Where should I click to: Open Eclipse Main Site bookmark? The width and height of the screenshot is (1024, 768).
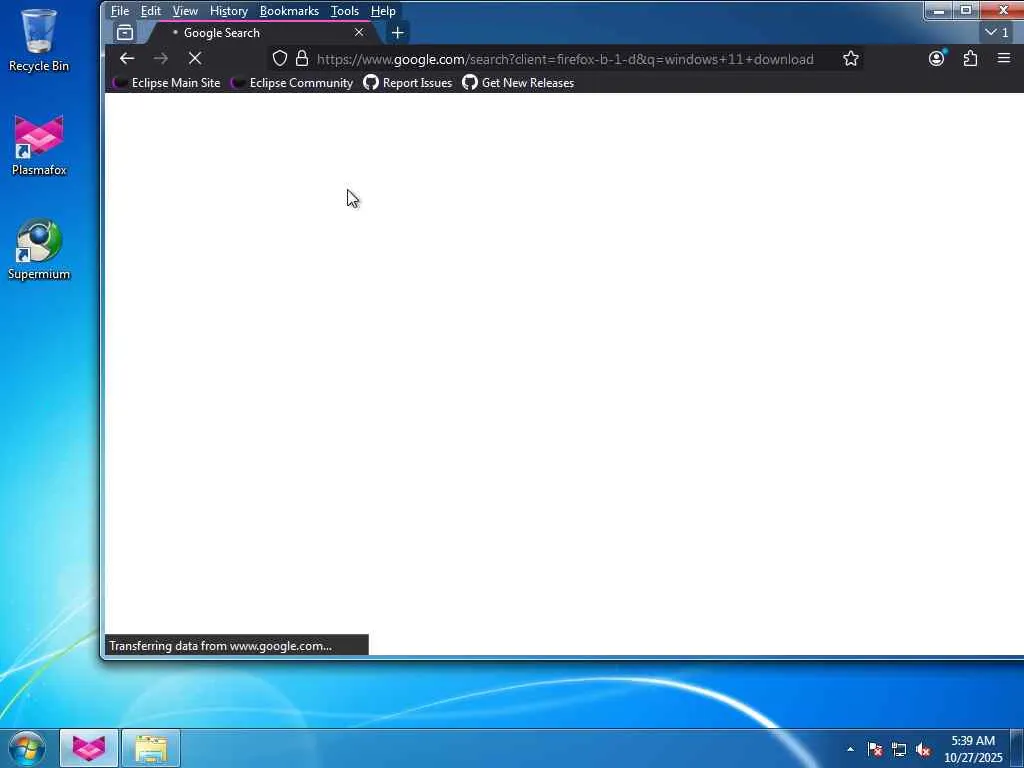coord(167,83)
